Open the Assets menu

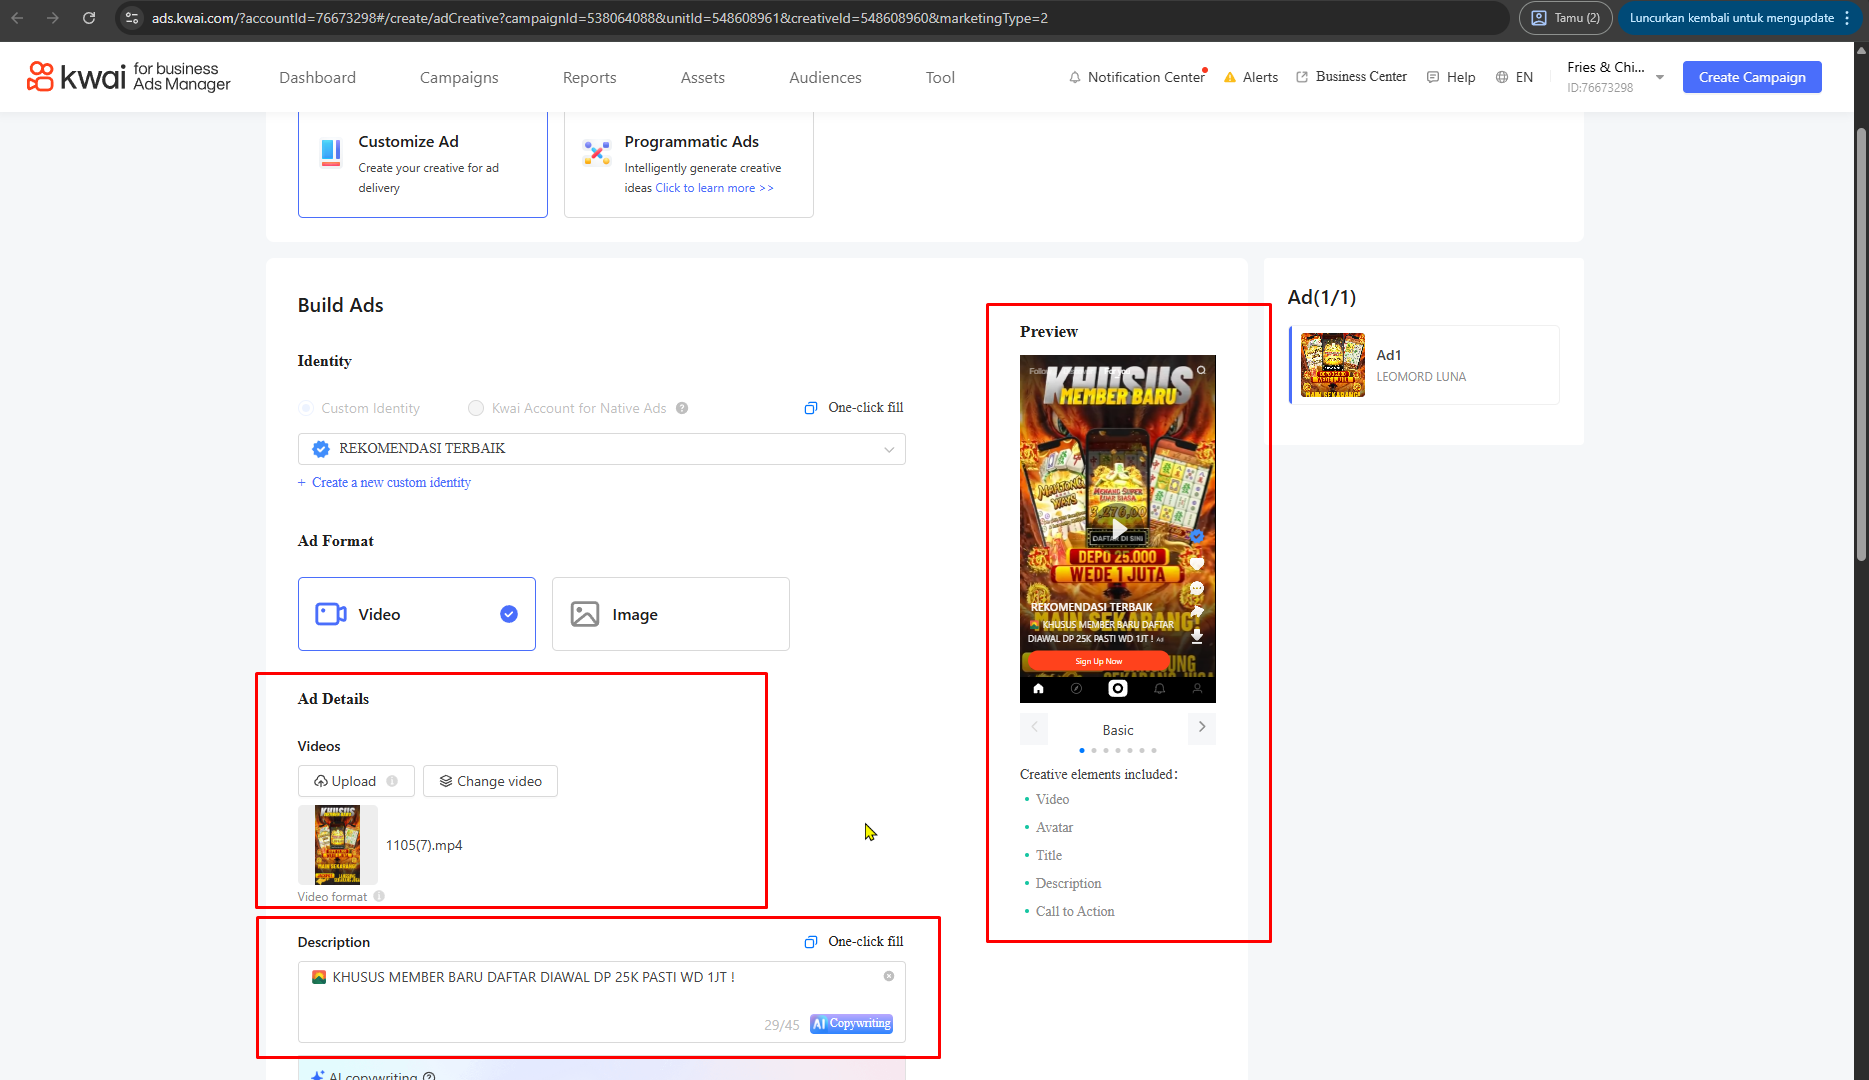703,77
